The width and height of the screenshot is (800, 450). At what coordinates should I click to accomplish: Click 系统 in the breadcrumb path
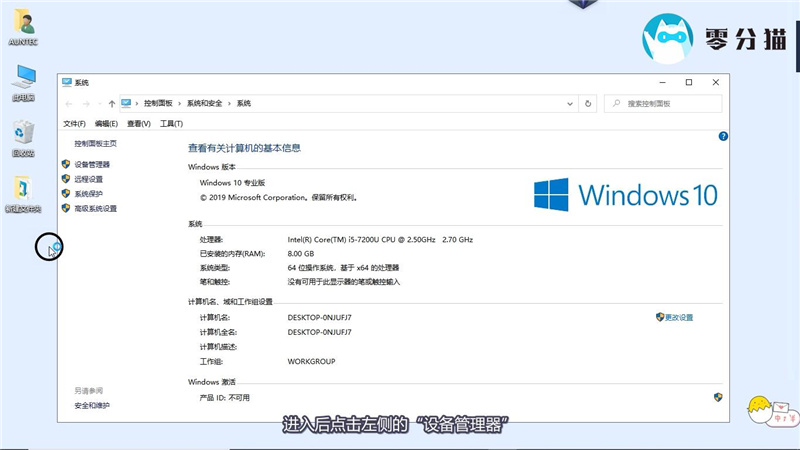tap(244, 103)
